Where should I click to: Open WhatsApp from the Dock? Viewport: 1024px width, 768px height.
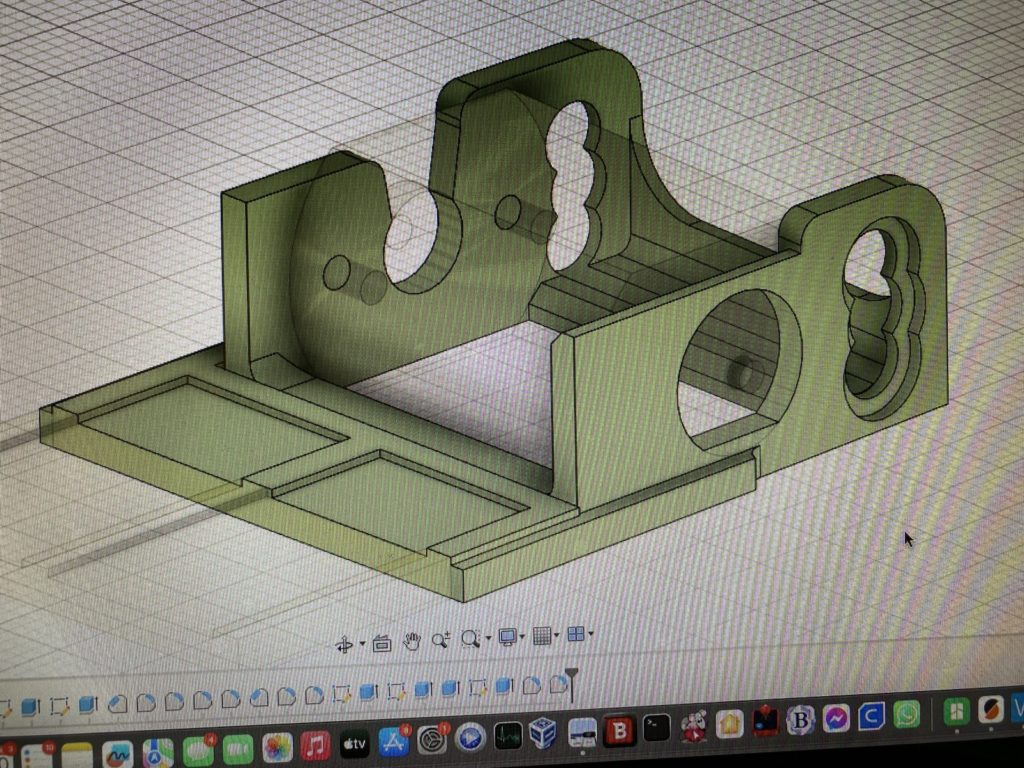tap(906, 715)
